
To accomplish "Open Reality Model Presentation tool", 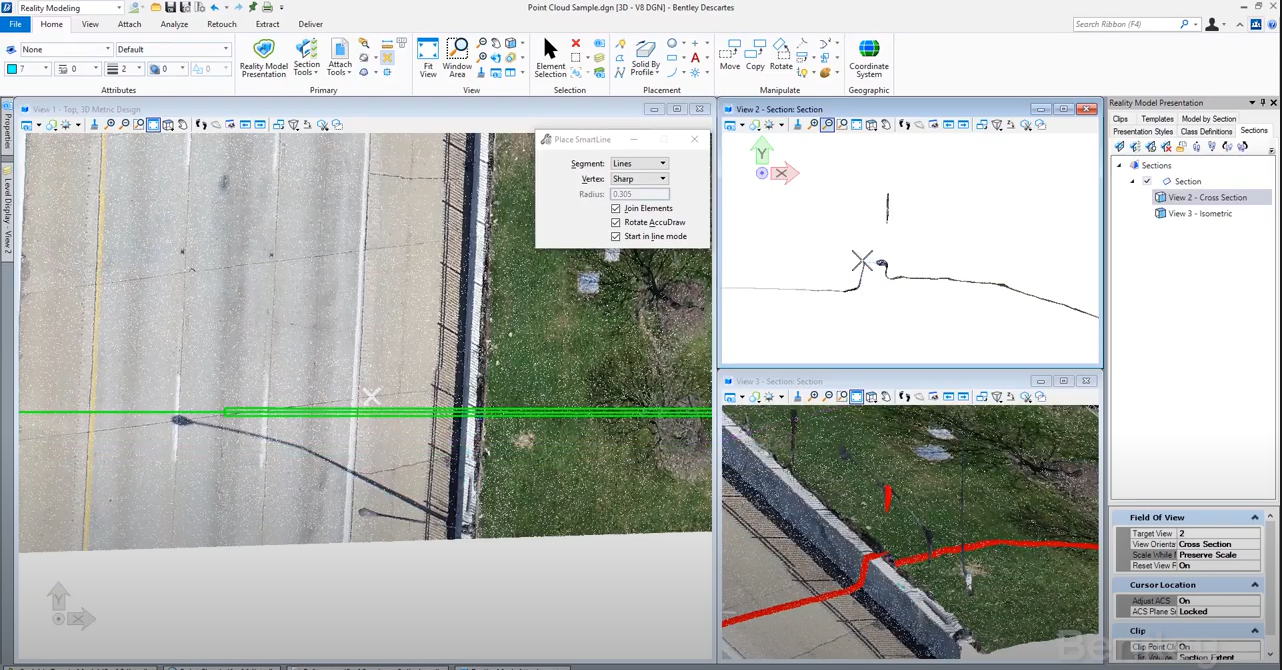I will click(x=263, y=59).
